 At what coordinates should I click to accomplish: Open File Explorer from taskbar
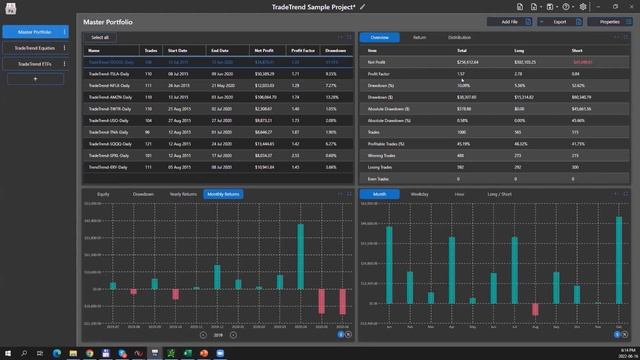tap(73, 353)
